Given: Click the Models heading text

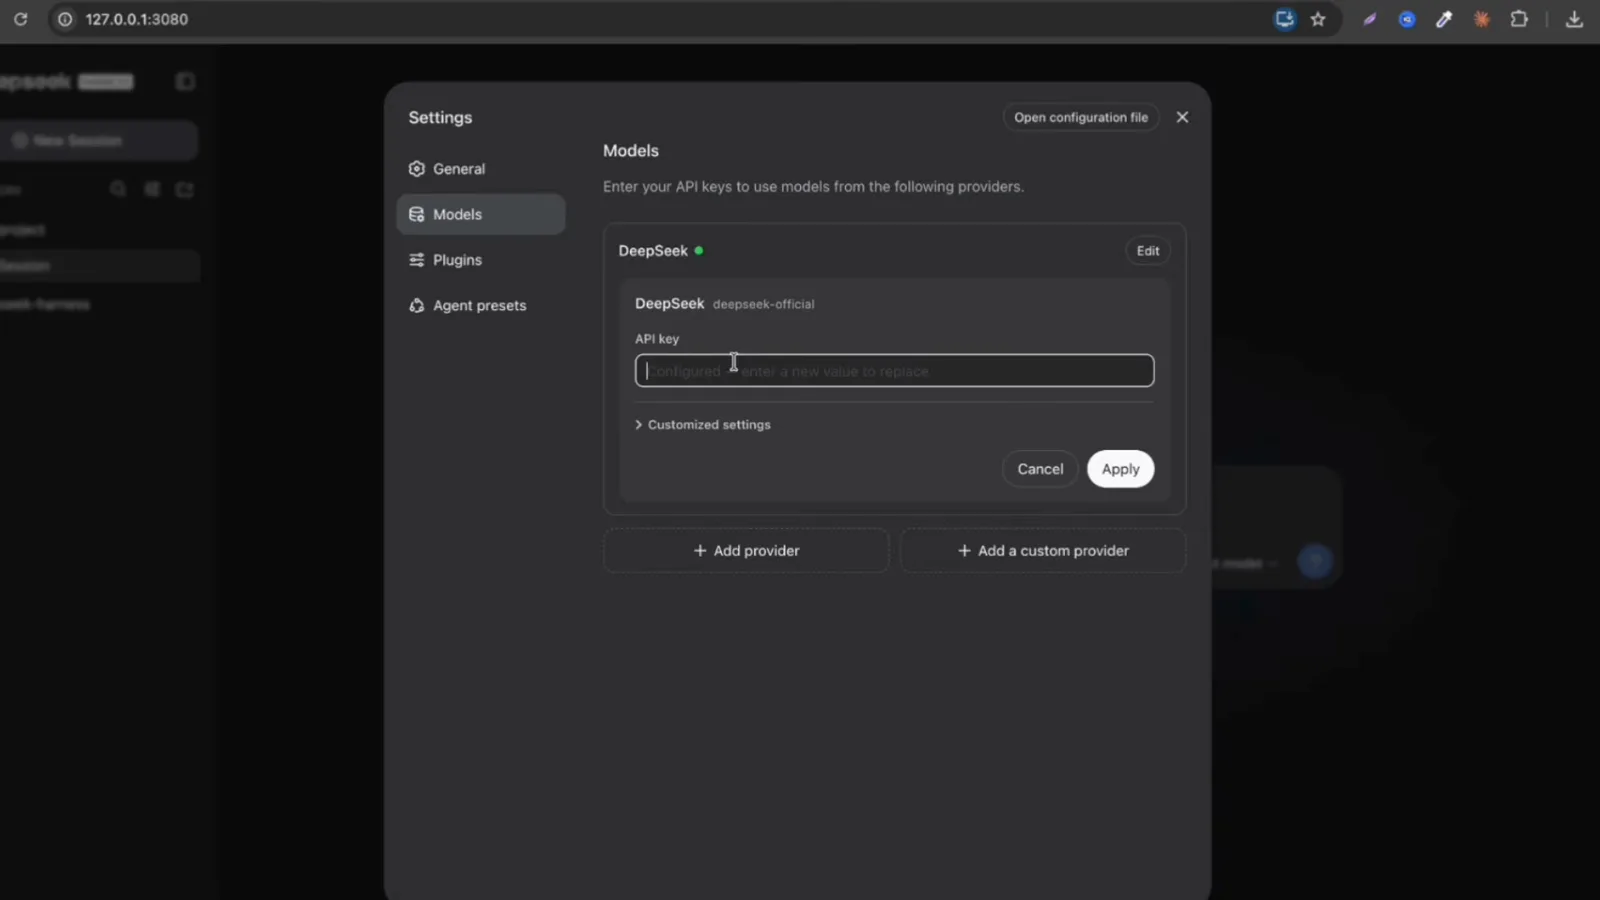Looking at the screenshot, I should [631, 151].
